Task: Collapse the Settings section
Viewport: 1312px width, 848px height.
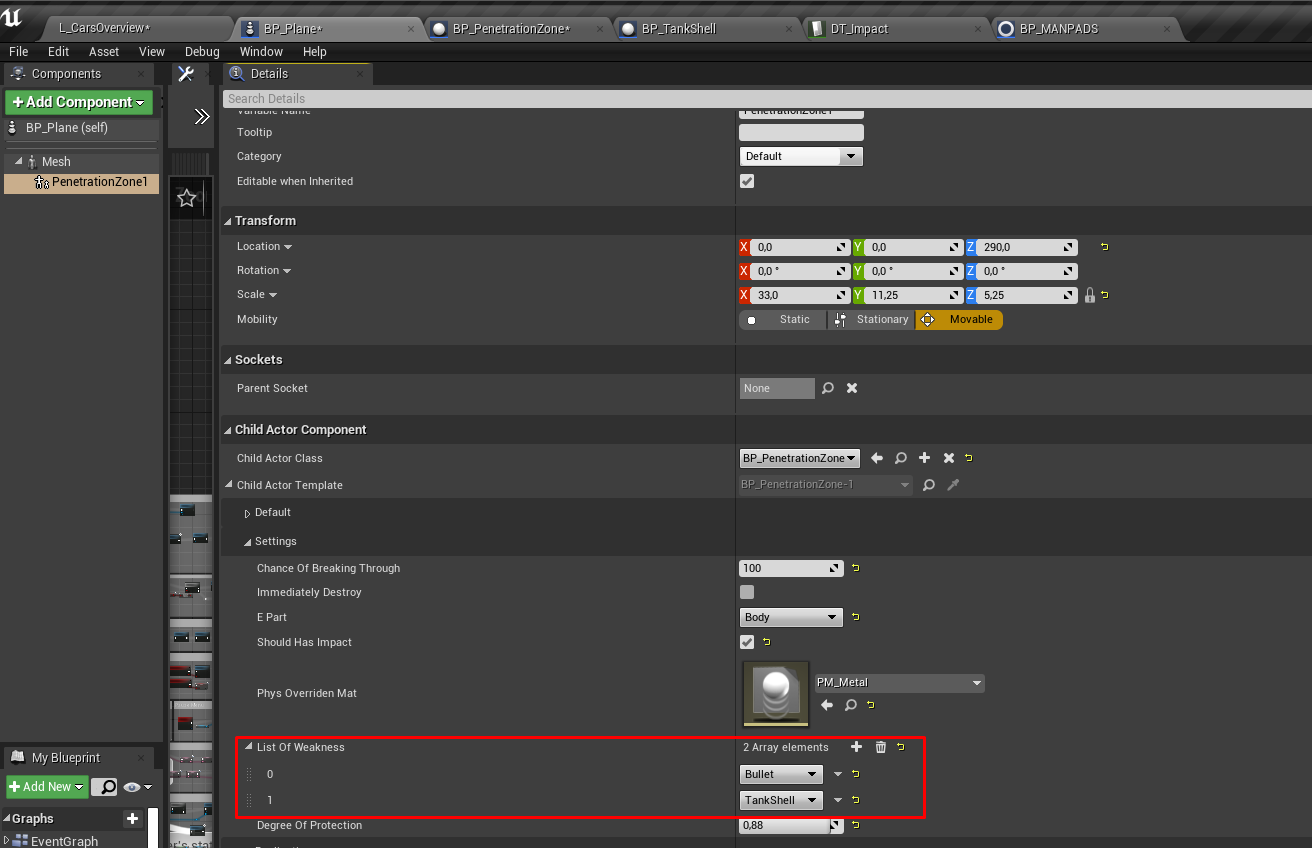Action: point(248,542)
